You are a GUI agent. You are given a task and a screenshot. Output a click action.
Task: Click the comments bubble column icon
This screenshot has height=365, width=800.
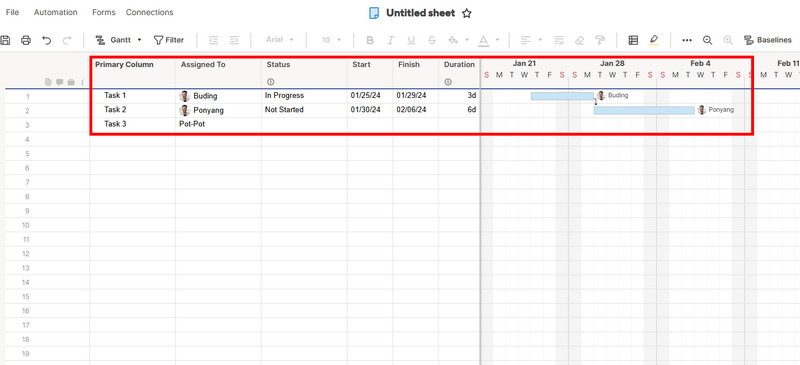point(59,82)
